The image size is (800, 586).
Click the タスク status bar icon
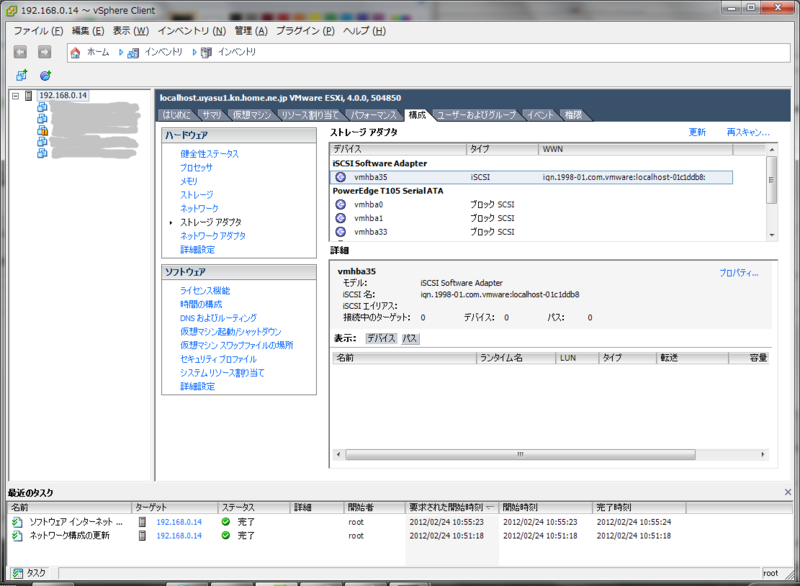17,573
